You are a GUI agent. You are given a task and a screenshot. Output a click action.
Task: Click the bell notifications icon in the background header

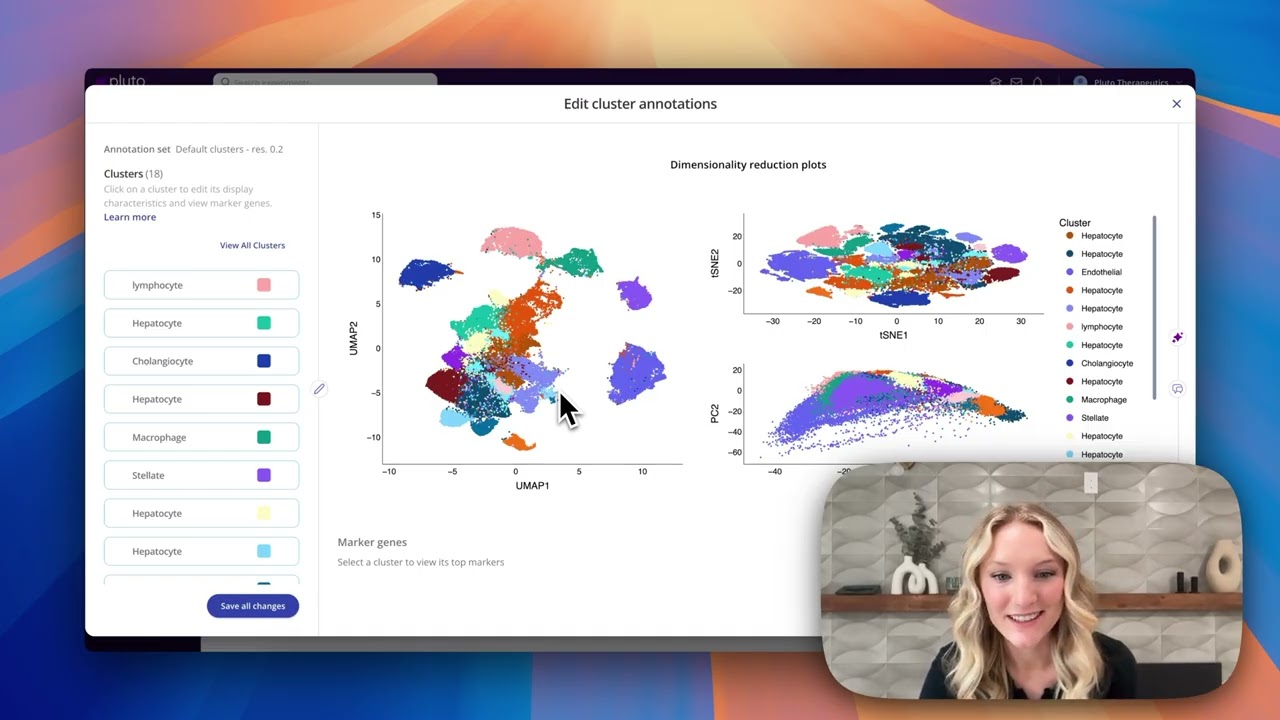pyautogui.click(x=1038, y=82)
